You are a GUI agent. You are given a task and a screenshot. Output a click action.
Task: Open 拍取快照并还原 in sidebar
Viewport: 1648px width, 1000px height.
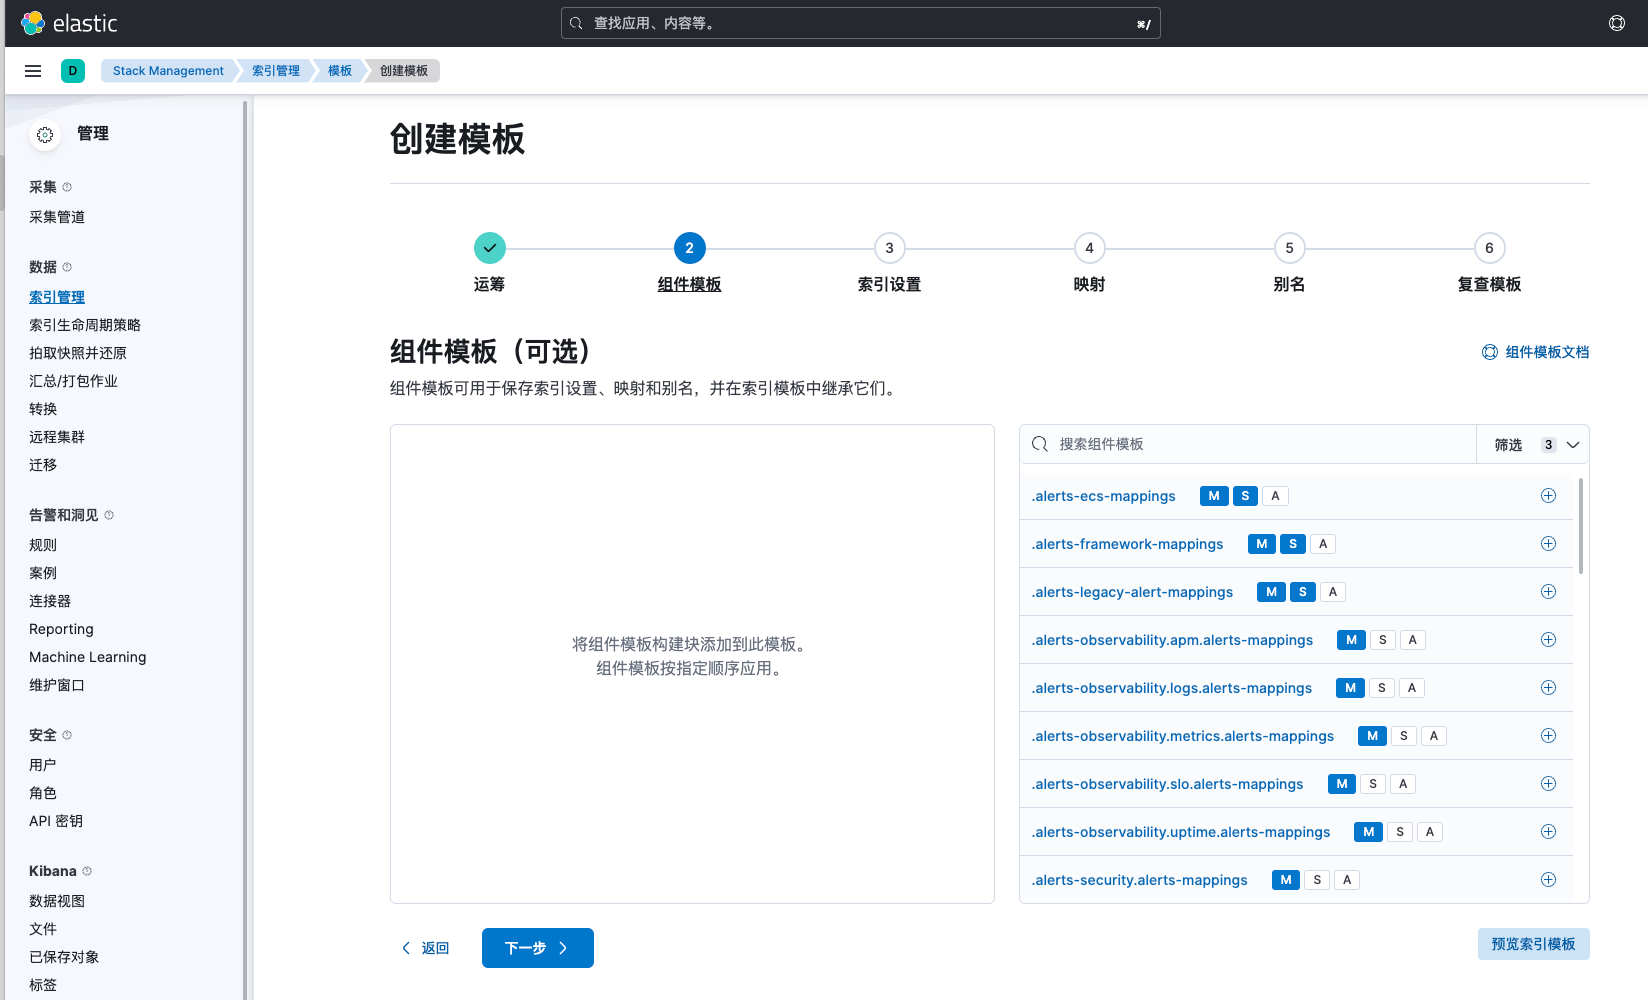click(78, 353)
